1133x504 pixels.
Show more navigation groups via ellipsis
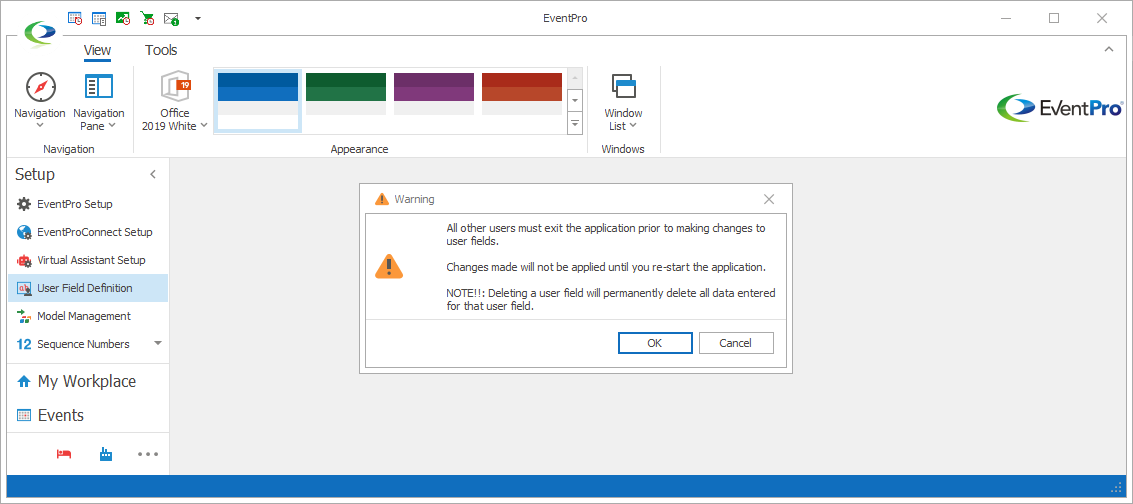[x=147, y=454]
